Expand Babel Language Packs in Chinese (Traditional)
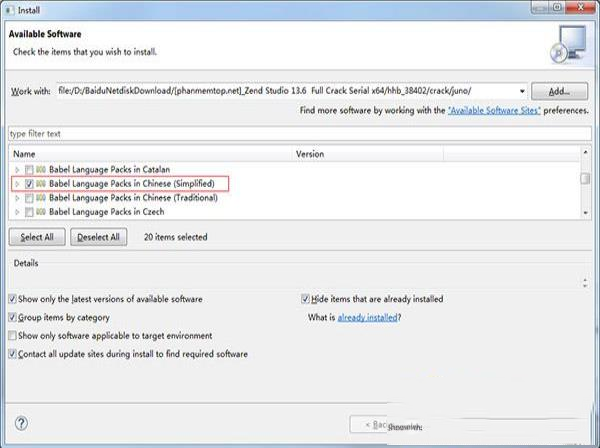Viewport: 600px width, 448px height. tap(17, 198)
